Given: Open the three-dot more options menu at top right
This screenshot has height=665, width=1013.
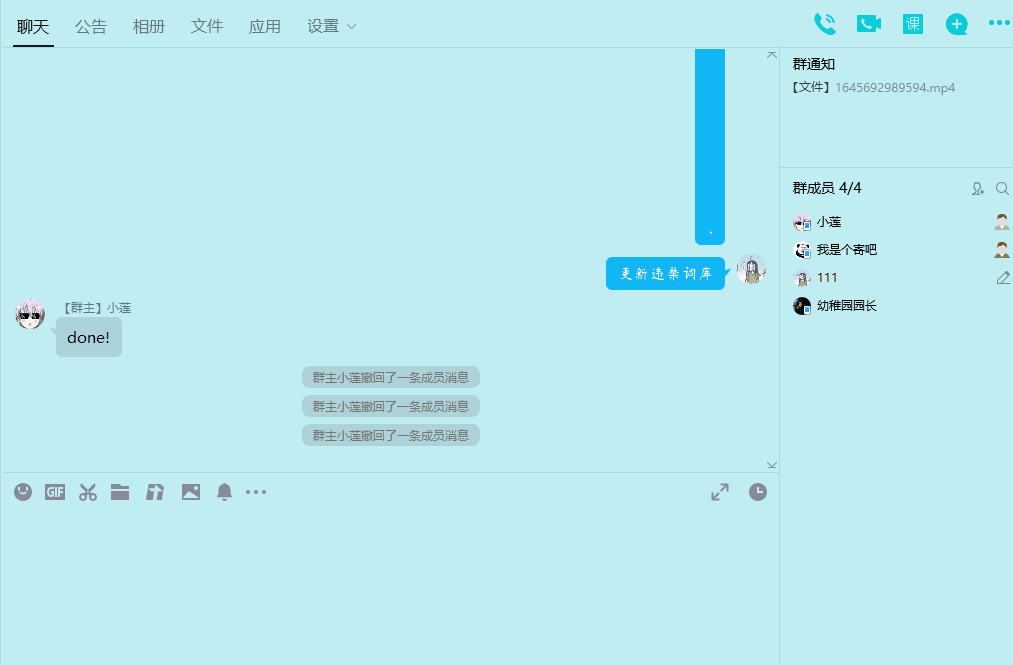Looking at the screenshot, I should click(999, 23).
